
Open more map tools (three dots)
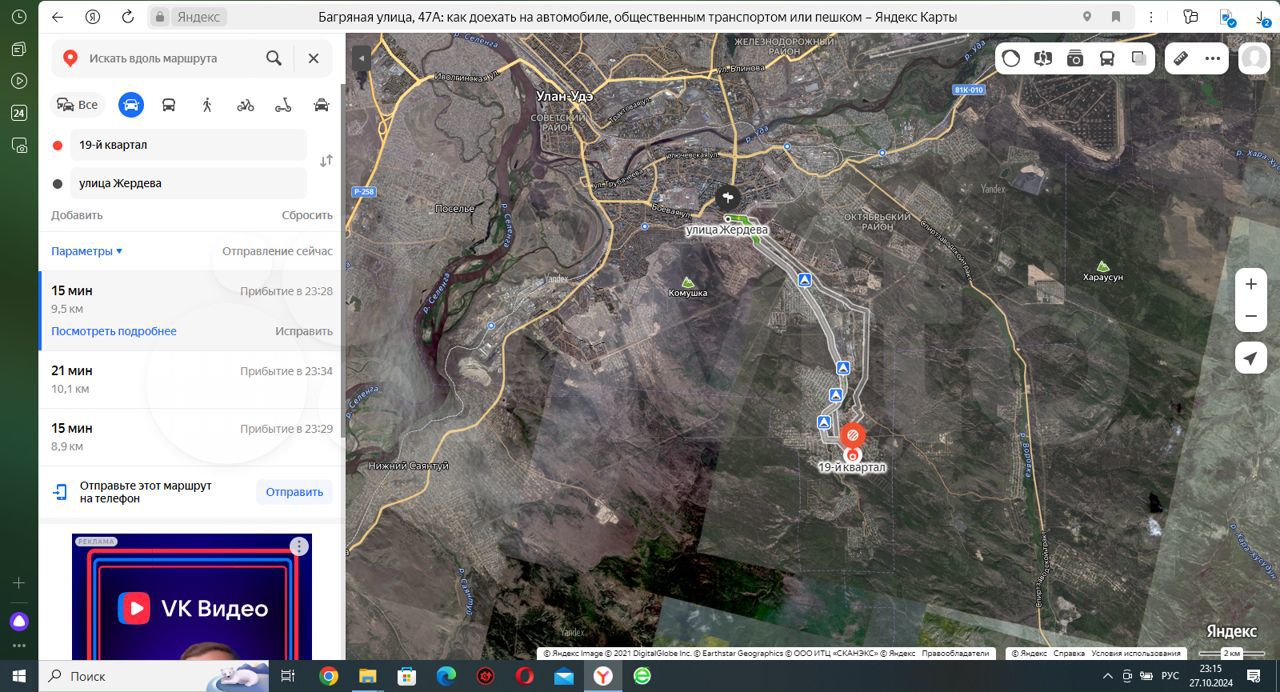(1213, 58)
